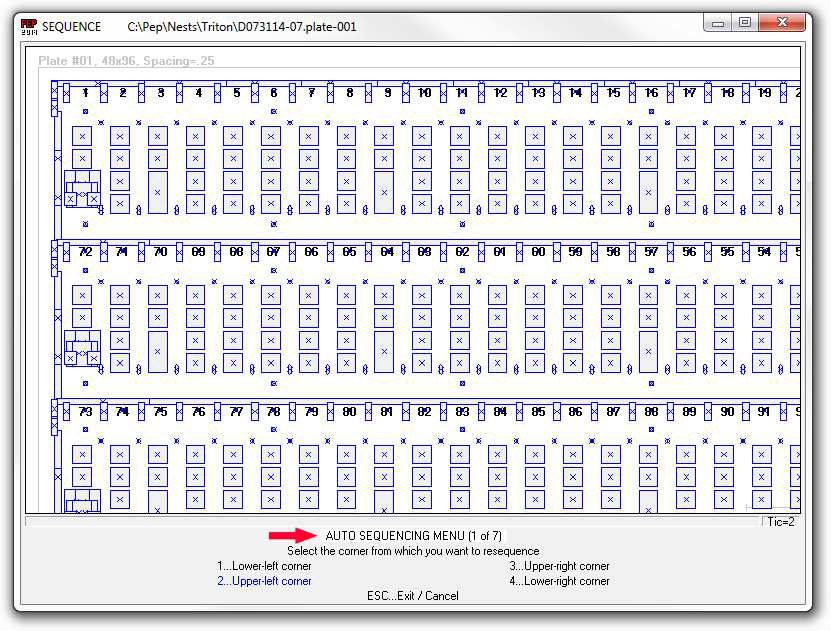Click part number 81 in the bottom row
The image size is (831, 631).
click(387, 411)
